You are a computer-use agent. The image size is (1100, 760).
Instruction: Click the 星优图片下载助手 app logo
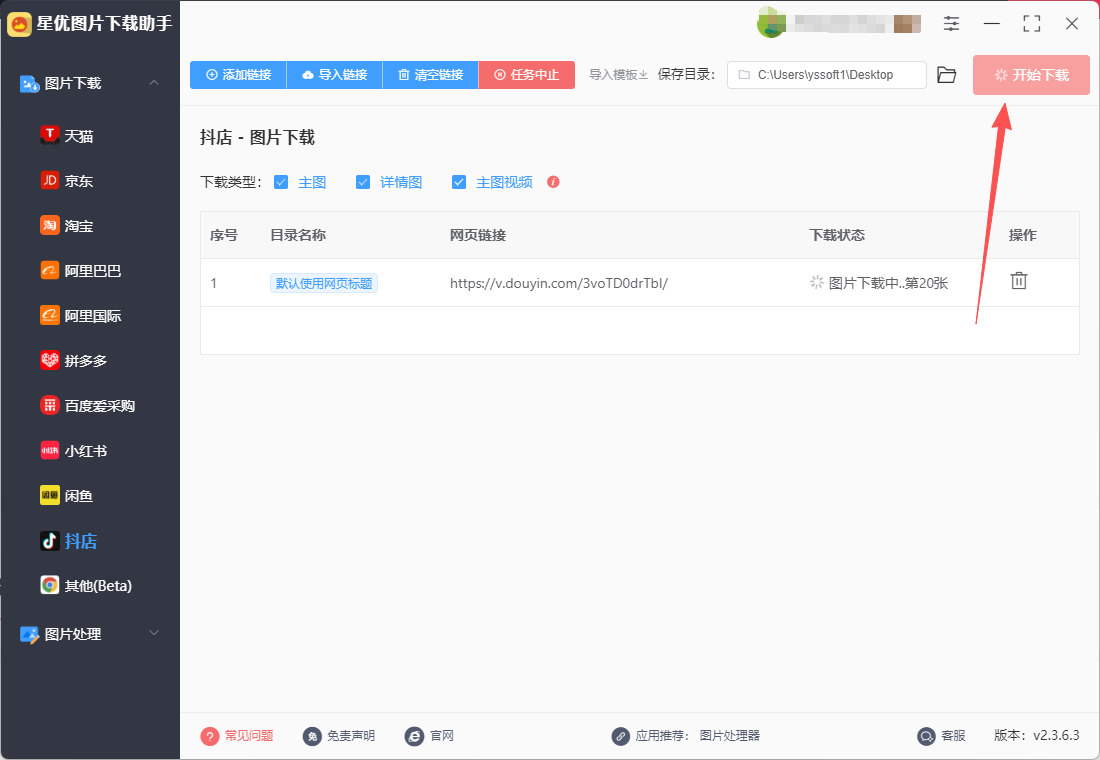19,24
